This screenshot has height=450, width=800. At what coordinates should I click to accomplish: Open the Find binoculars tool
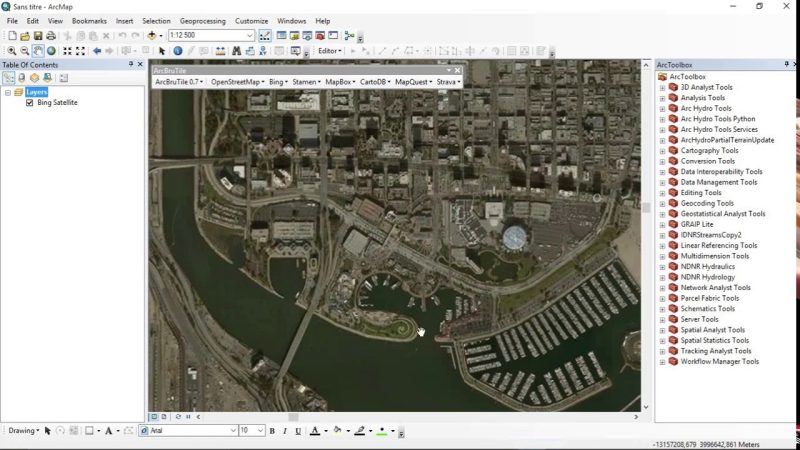point(236,51)
